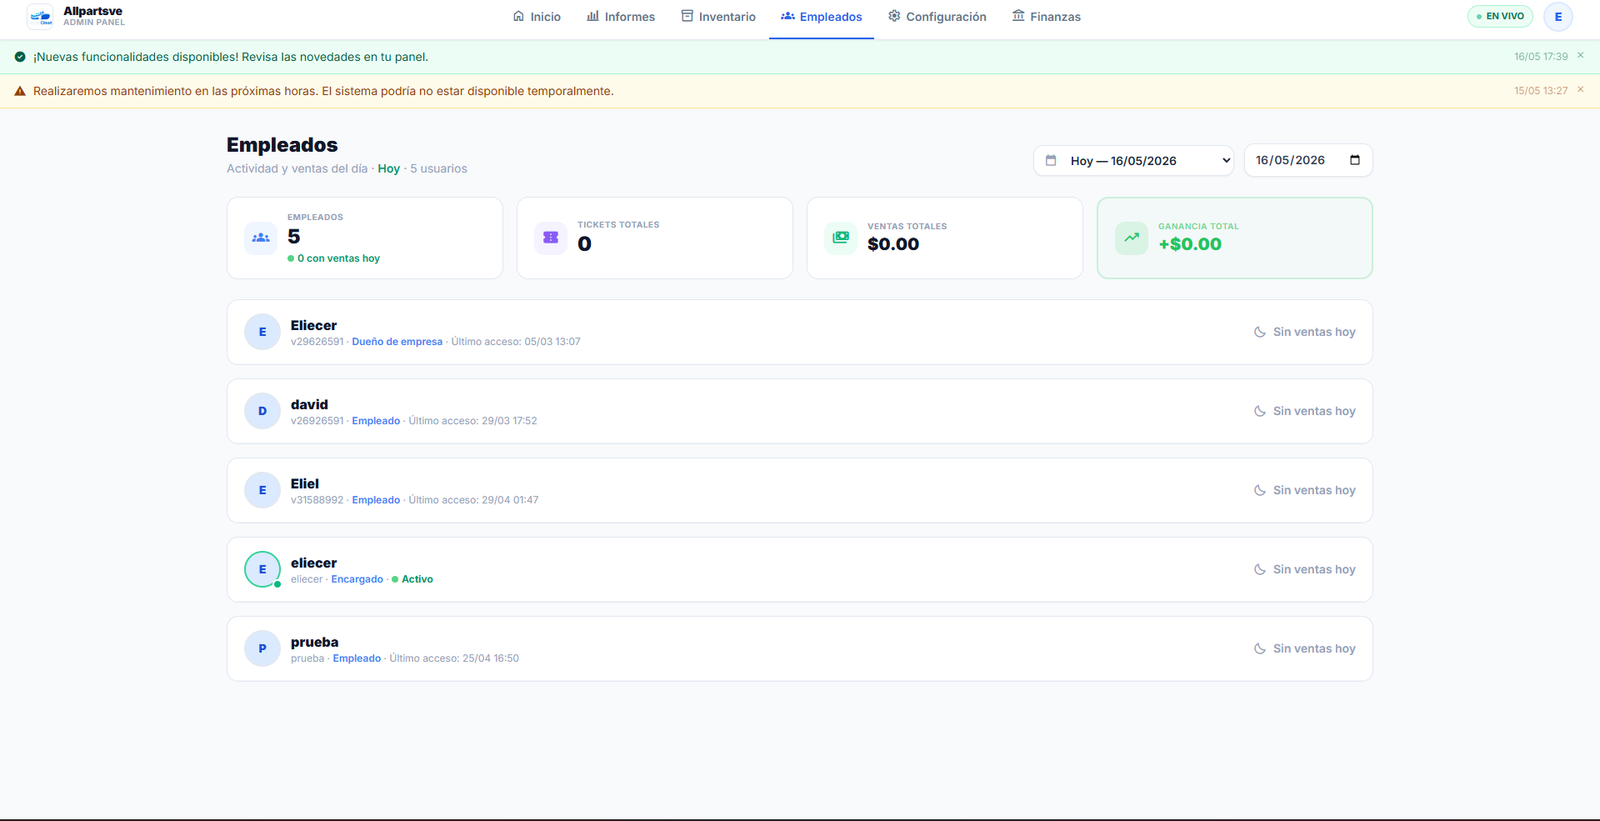
Task: Click the 16/05/2026 date input field
Action: (1308, 160)
